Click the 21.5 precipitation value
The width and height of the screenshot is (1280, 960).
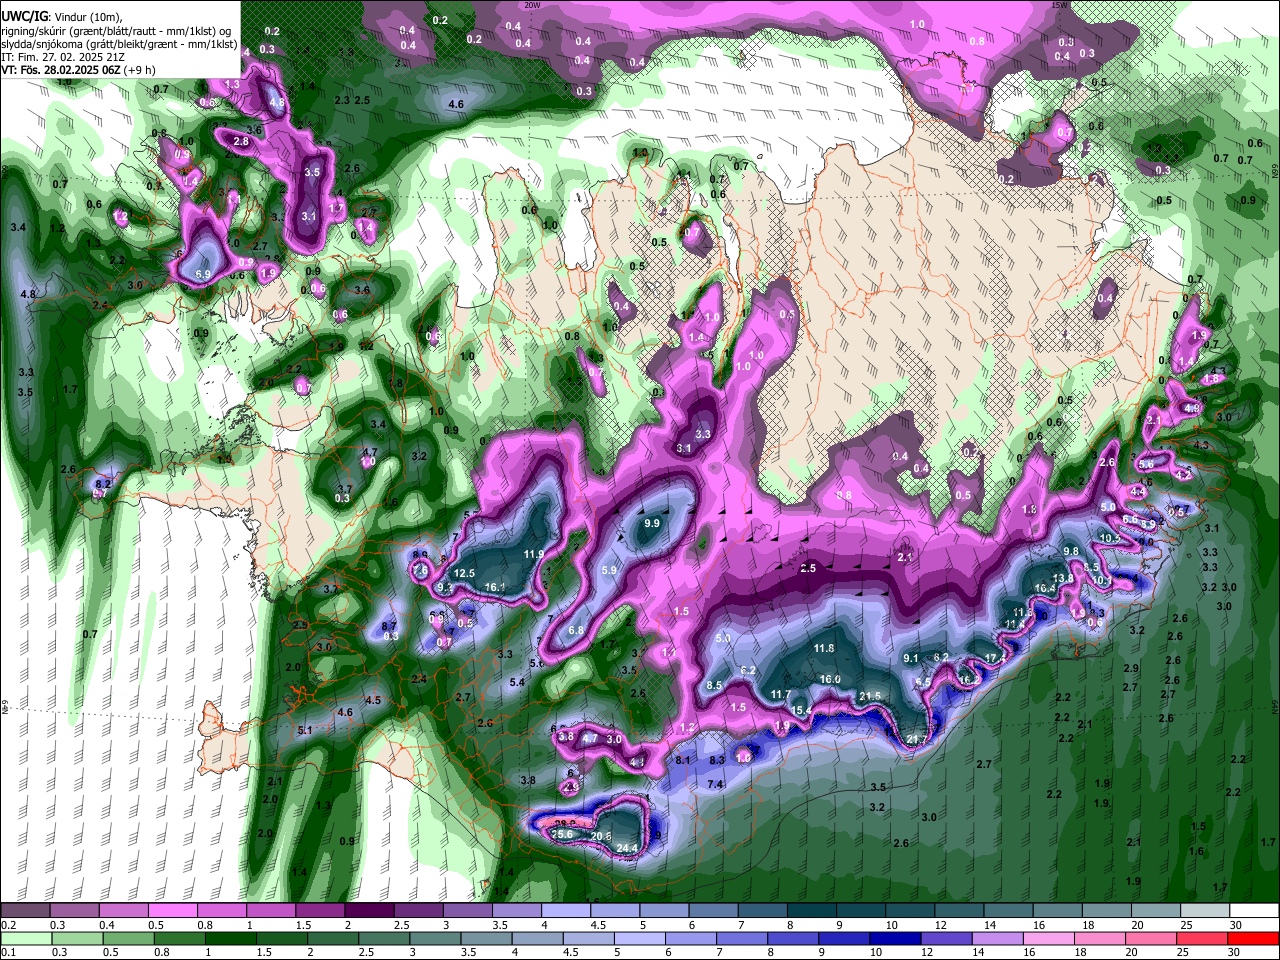point(870,697)
